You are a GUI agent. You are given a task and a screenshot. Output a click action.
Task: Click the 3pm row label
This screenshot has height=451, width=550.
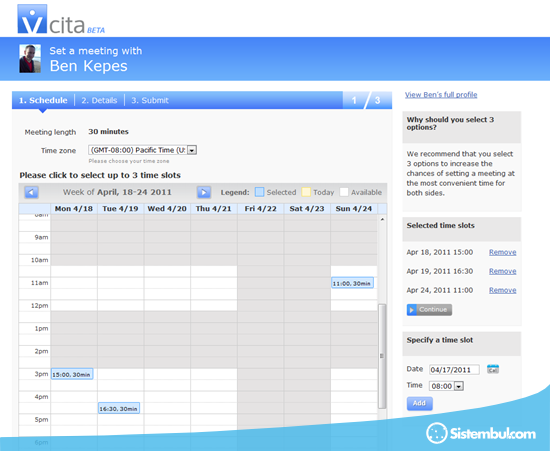[x=41, y=374]
